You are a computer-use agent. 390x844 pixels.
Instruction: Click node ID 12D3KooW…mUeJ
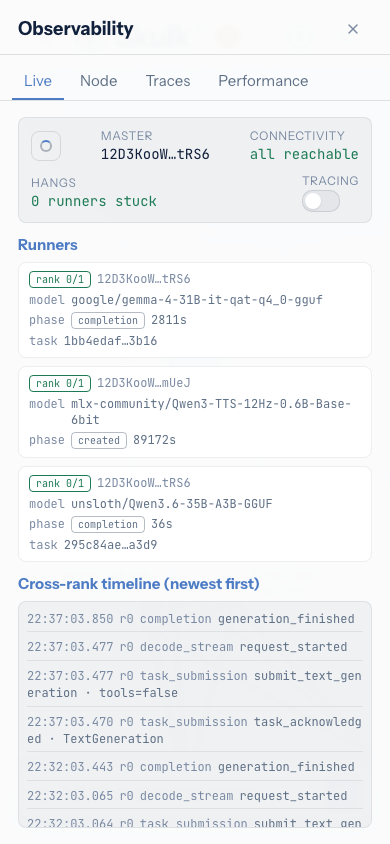144,383
